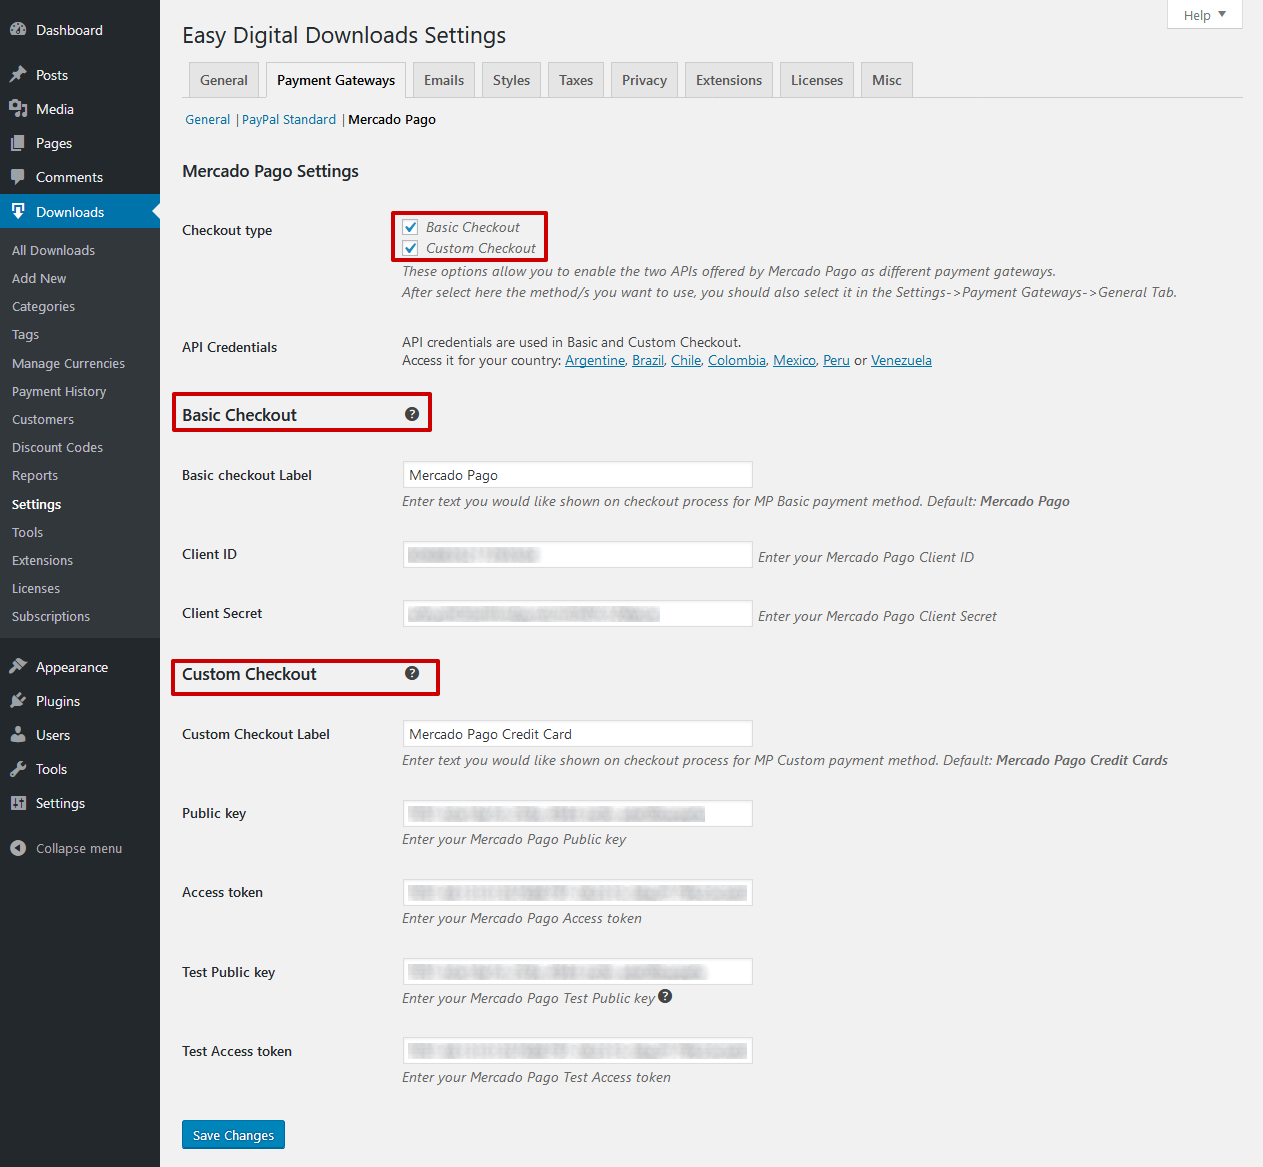Go to the General gateway subsection link

point(208,119)
